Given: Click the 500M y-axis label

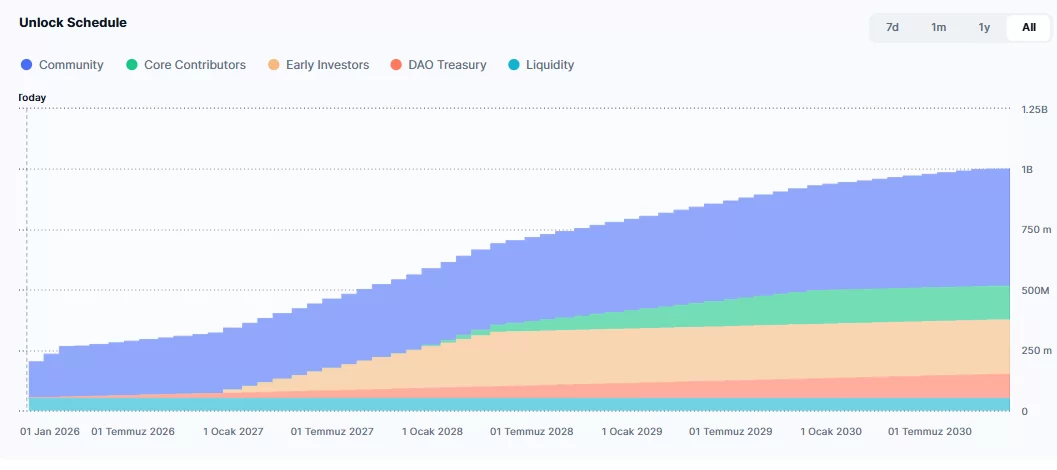Looking at the screenshot, I should click(x=1033, y=290).
